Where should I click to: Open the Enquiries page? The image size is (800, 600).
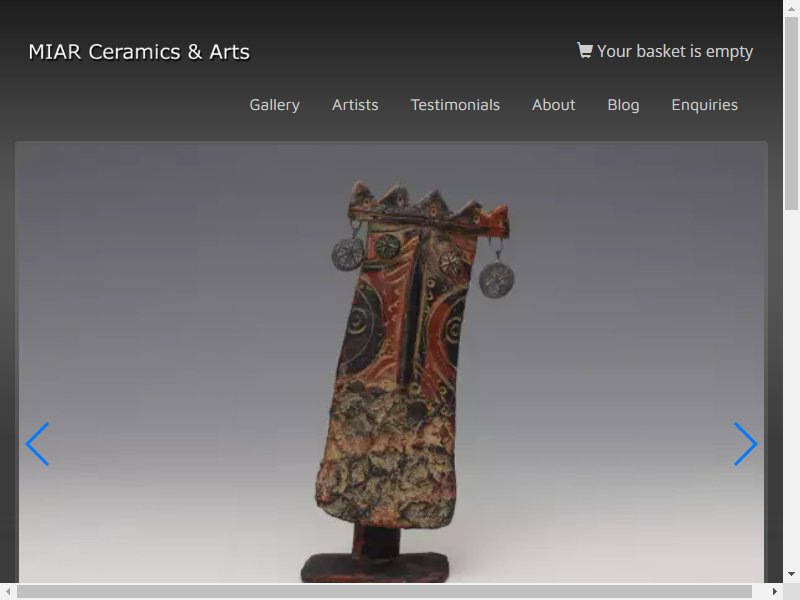click(704, 105)
